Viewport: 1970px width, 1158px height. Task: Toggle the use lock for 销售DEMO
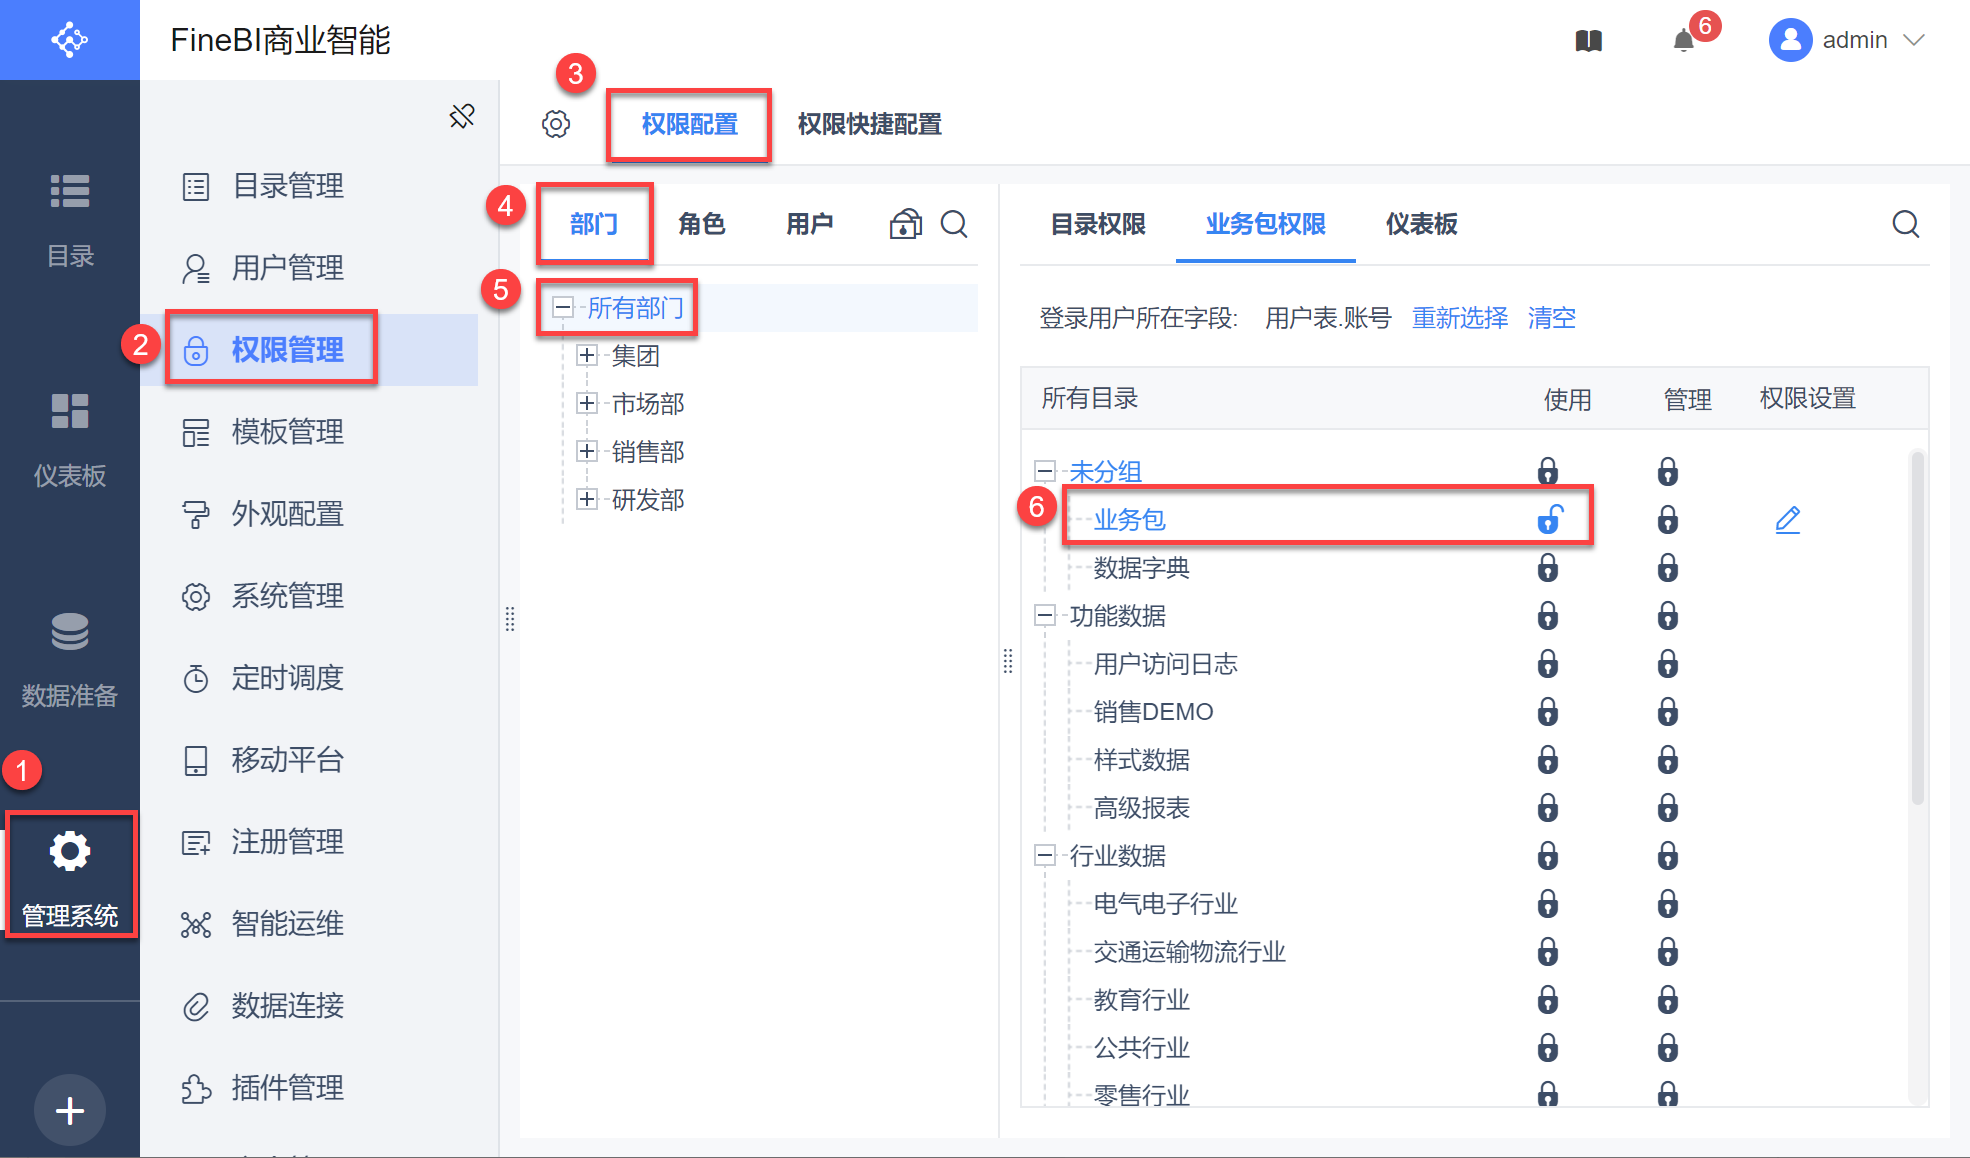point(1548,712)
